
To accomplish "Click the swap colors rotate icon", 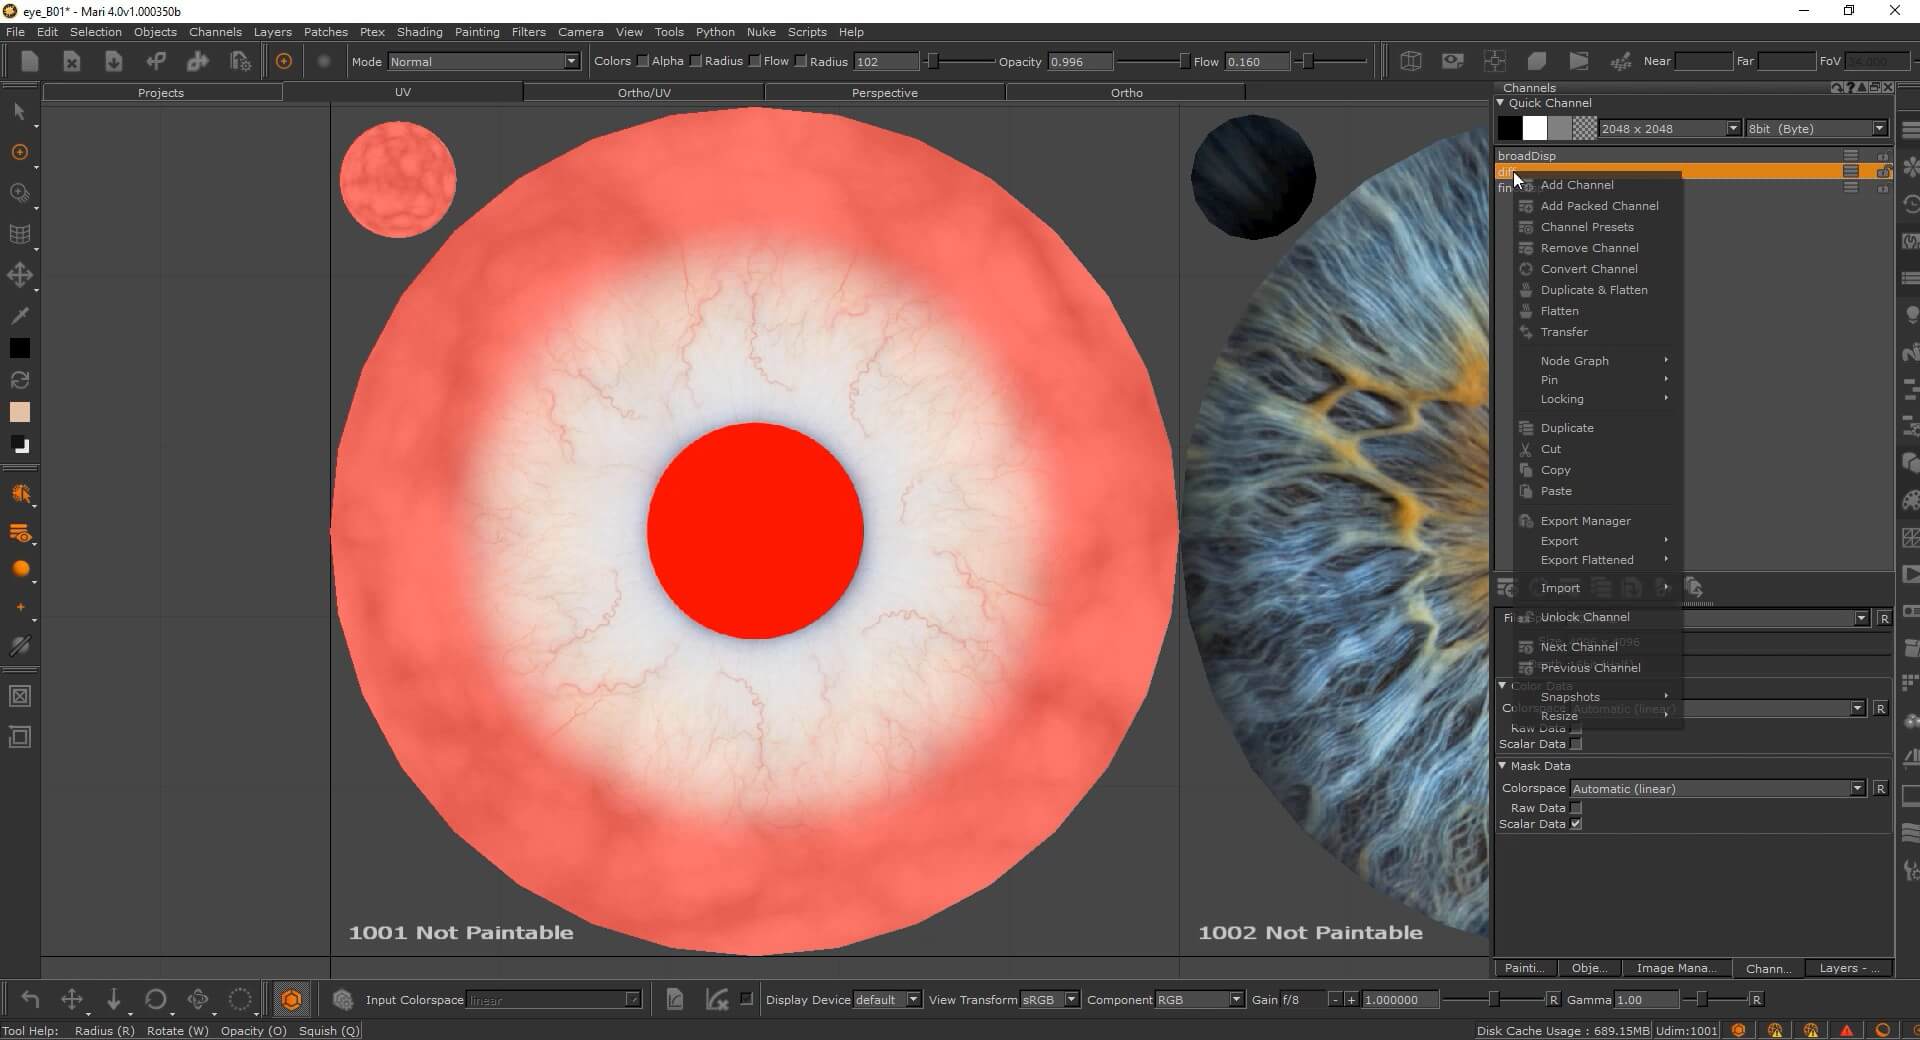I will (x=19, y=380).
